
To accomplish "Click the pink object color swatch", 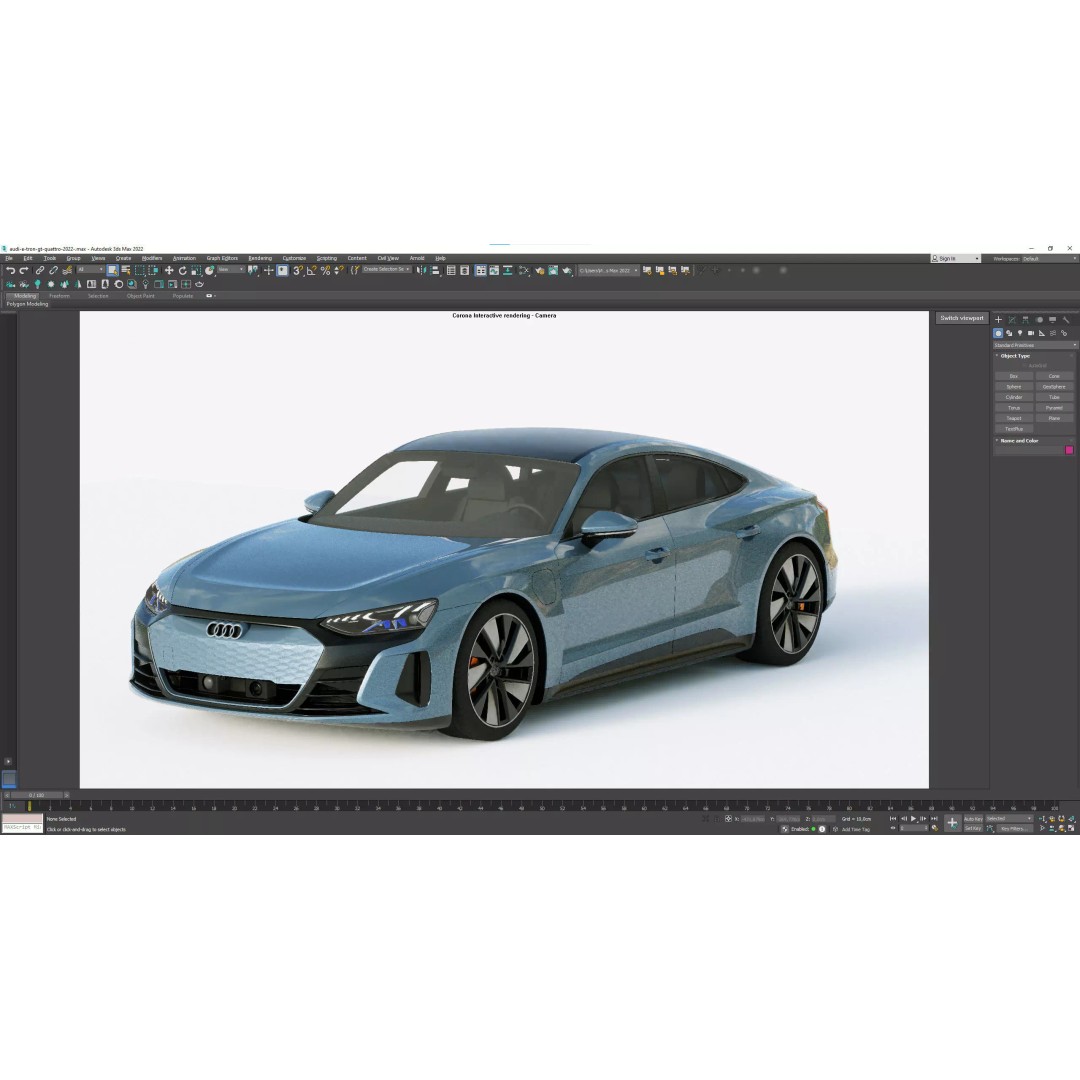I will point(1069,450).
